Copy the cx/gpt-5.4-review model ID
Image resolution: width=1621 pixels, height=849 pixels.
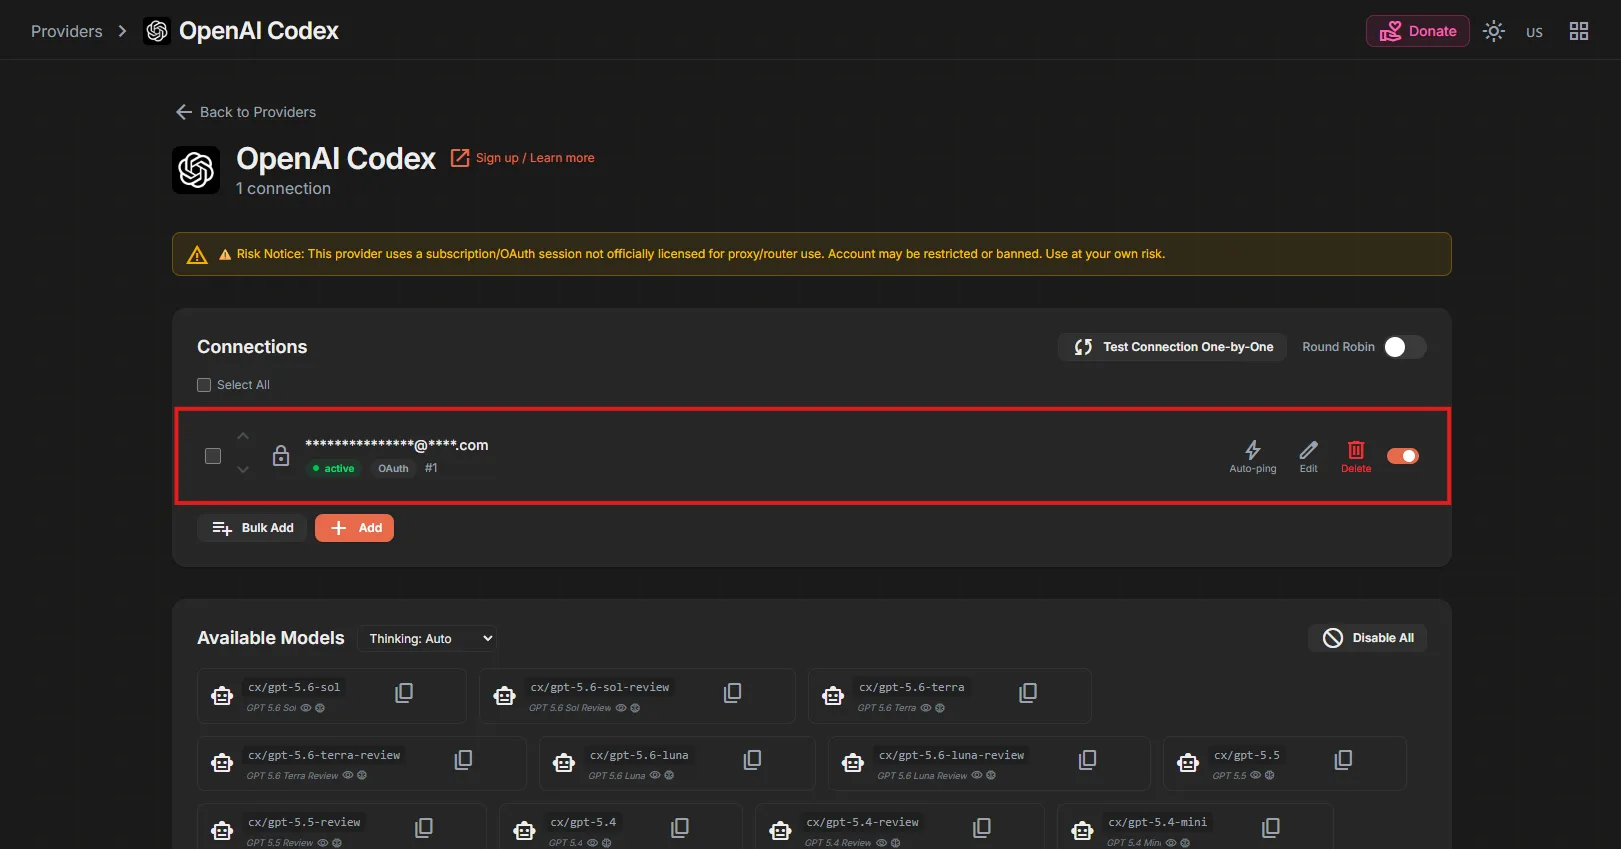click(982, 828)
